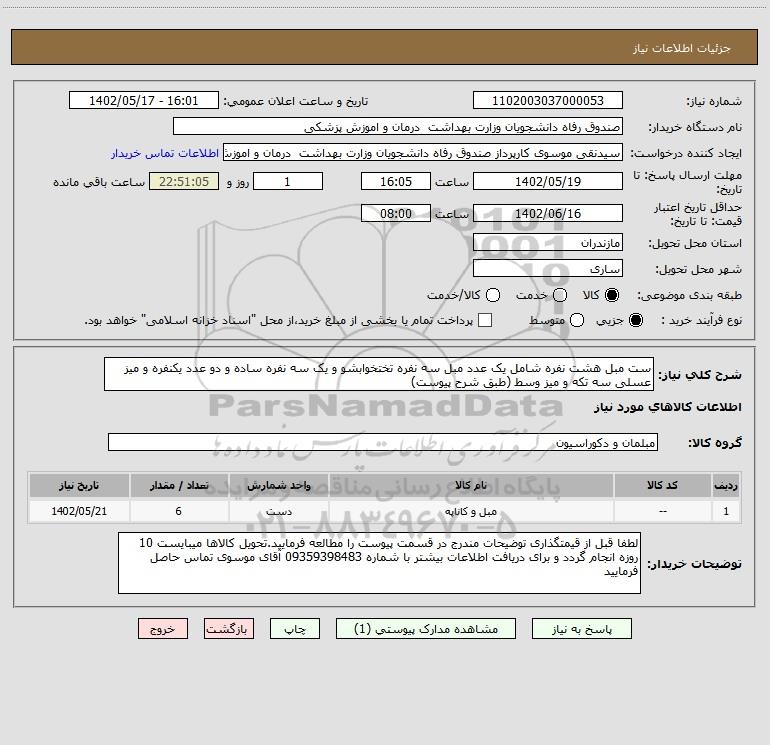This screenshot has width=770, height=745.
Task: Select the کالا radio button
Action: tap(612, 295)
